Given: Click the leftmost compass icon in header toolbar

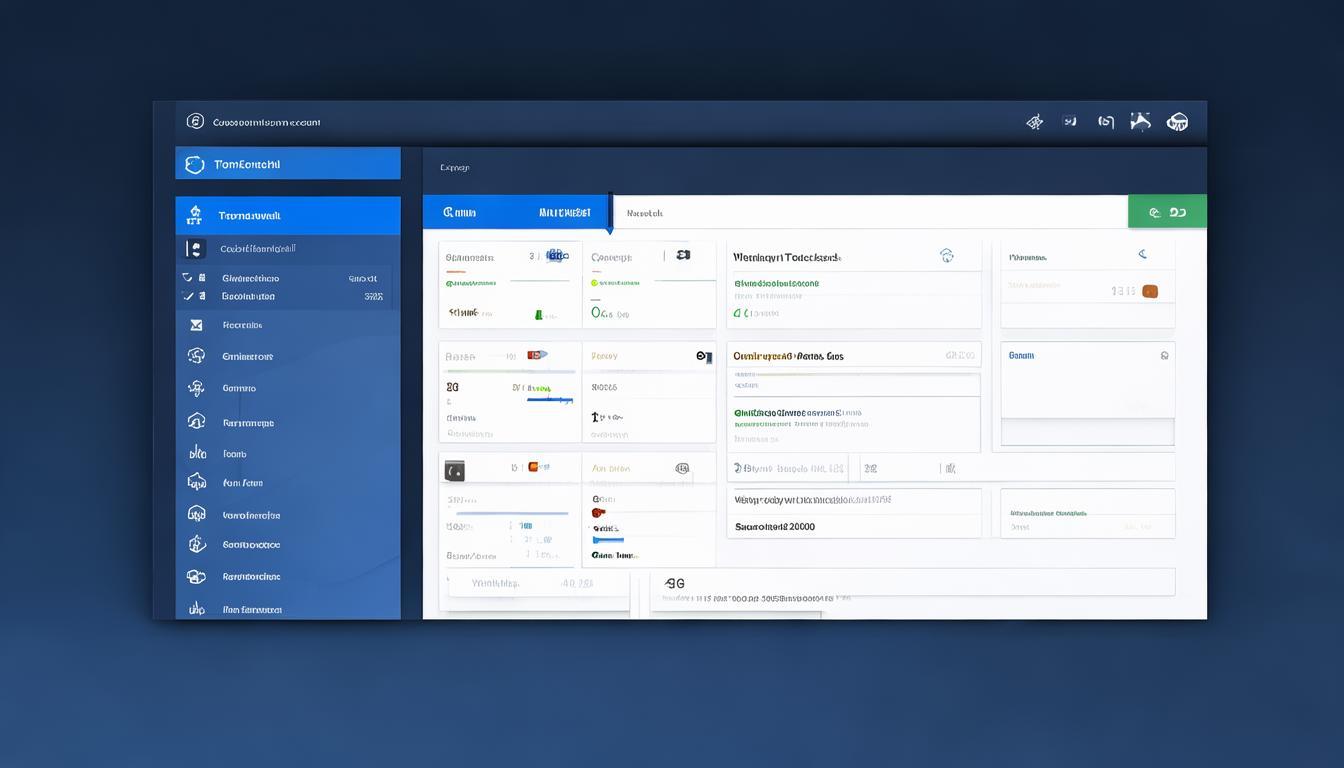Looking at the screenshot, I should 1035,122.
